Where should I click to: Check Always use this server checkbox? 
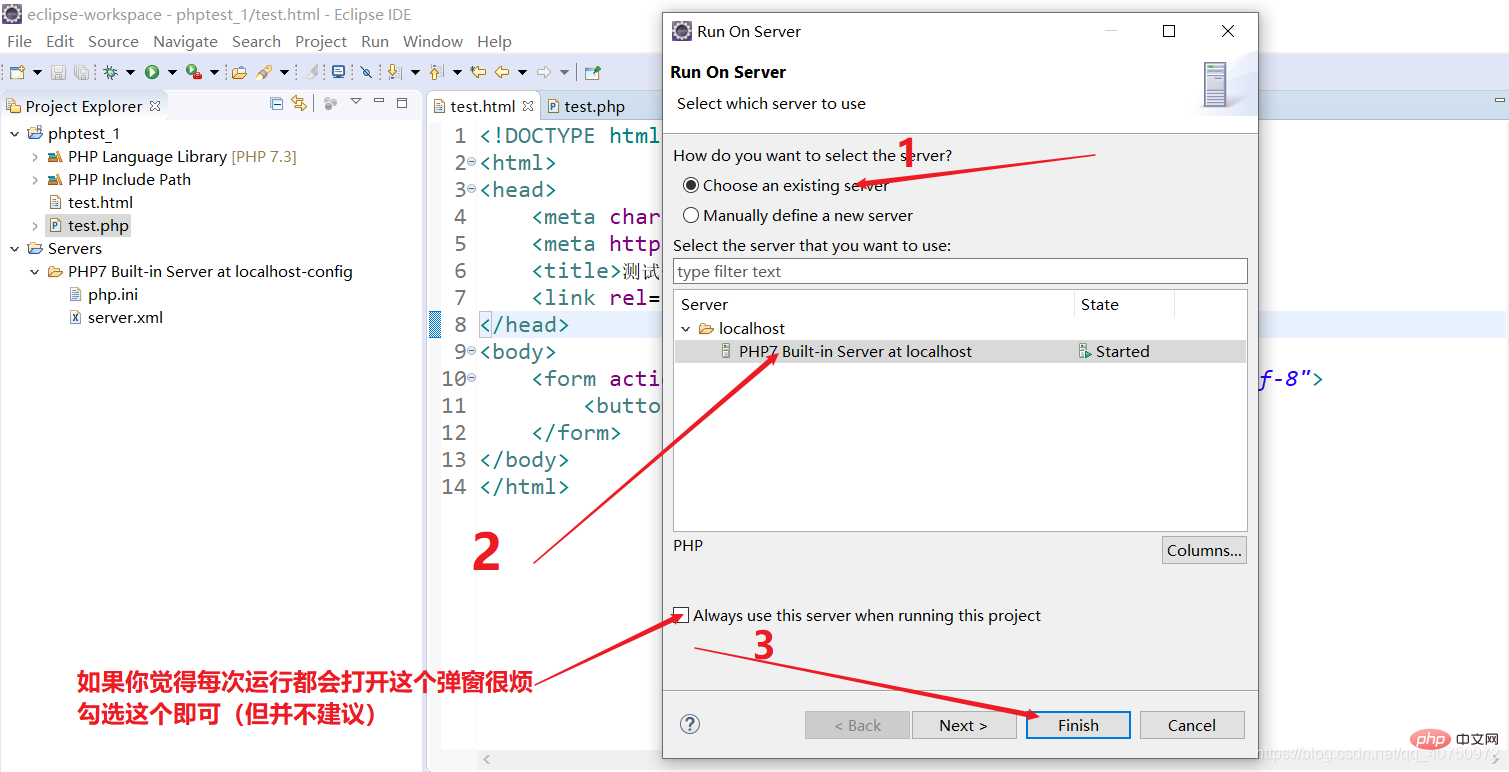tap(682, 615)
